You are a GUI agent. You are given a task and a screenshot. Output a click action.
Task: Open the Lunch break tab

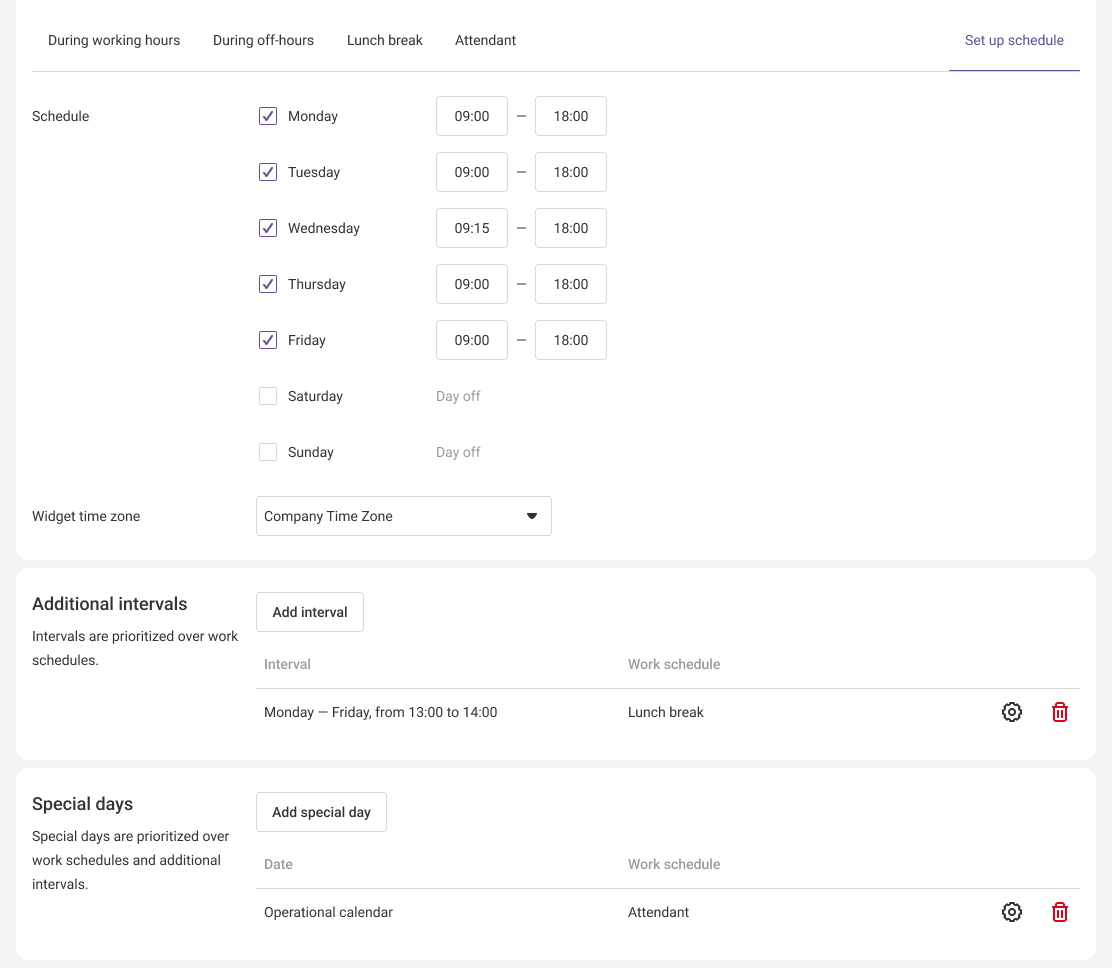point(385,40)
